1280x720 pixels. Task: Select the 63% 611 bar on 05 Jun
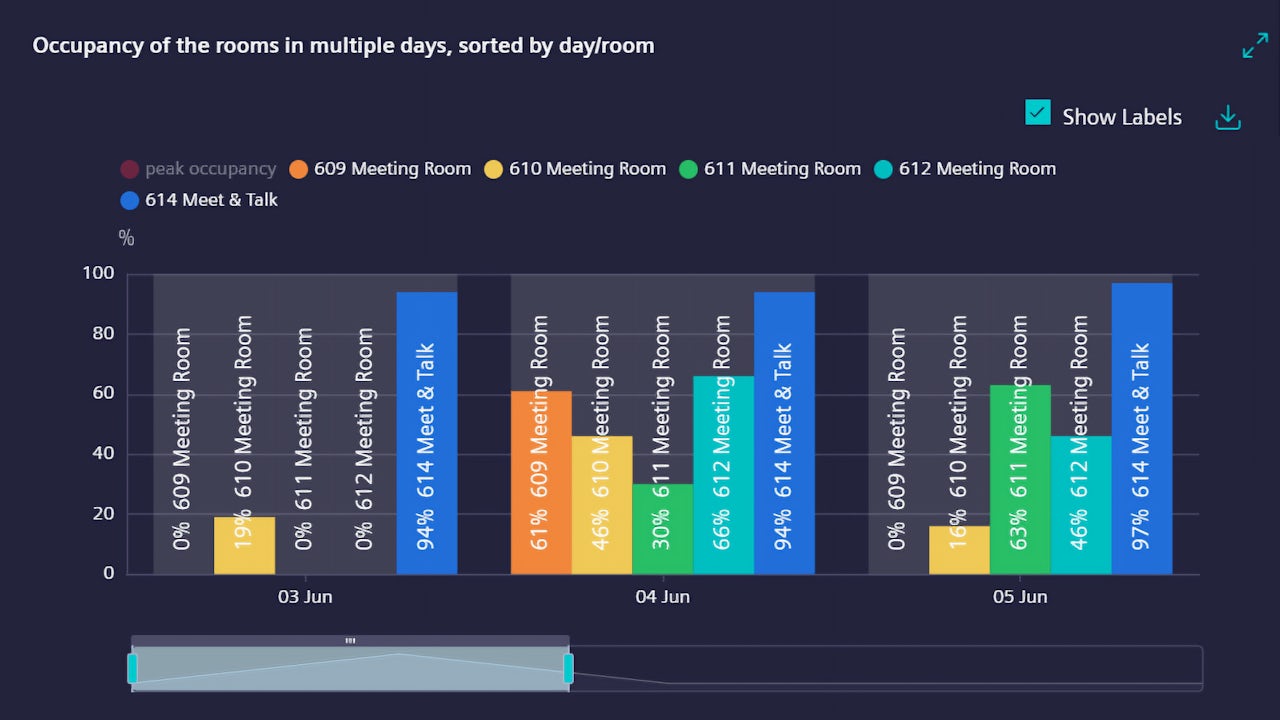point(1020,479)
